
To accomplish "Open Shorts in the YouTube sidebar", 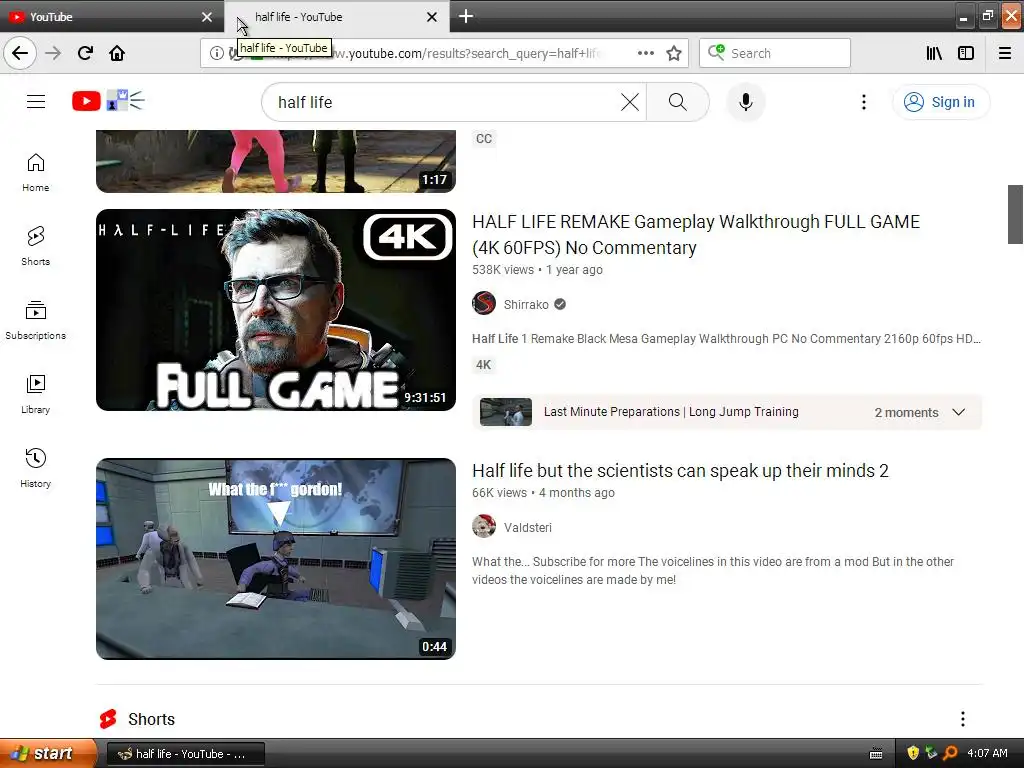I will tap(35, 246).
